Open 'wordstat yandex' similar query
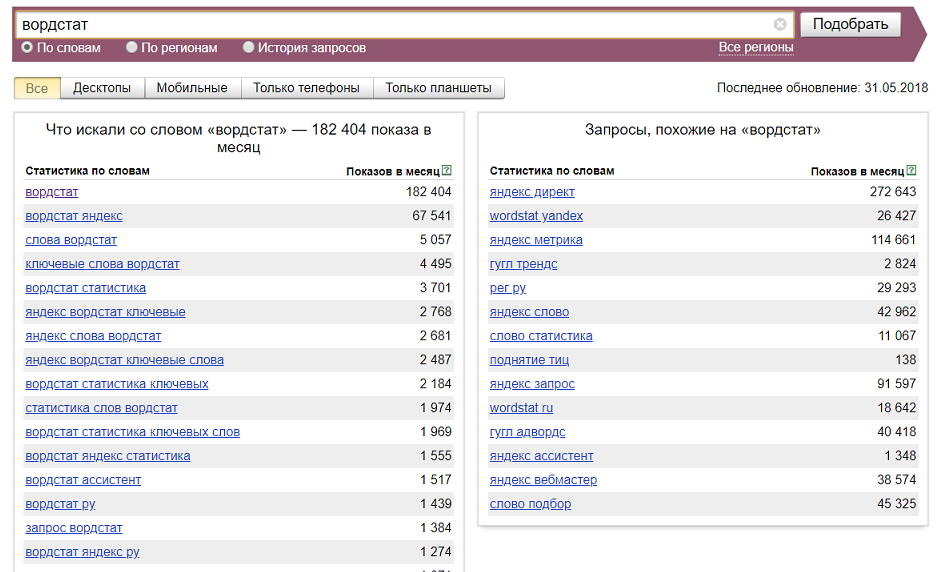The height and width of the screenshot is (572, 936). (x=536, y=216)
